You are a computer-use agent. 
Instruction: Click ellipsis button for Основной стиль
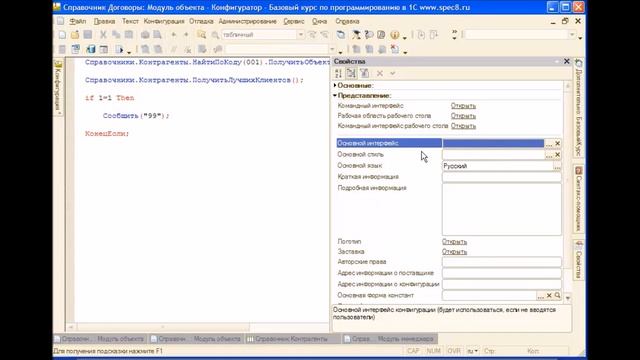549,155
